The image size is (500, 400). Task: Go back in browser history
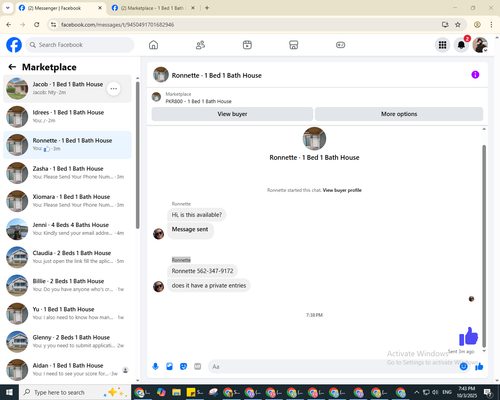(9, 24)
